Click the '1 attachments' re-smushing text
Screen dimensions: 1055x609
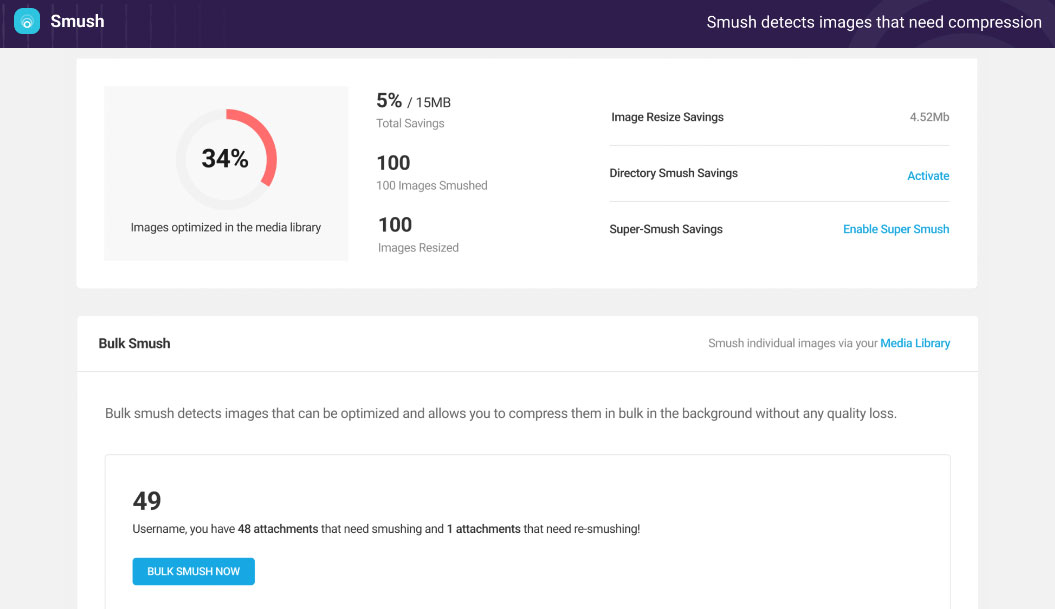[484, 529]
